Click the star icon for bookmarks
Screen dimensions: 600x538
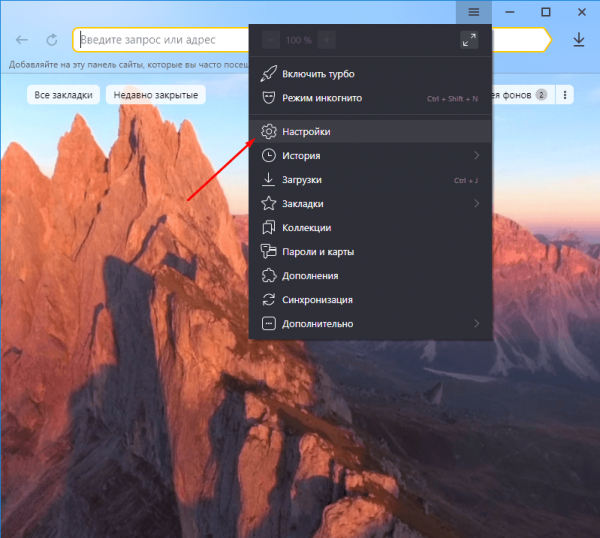pyautogui.click(x=269, y=203)
